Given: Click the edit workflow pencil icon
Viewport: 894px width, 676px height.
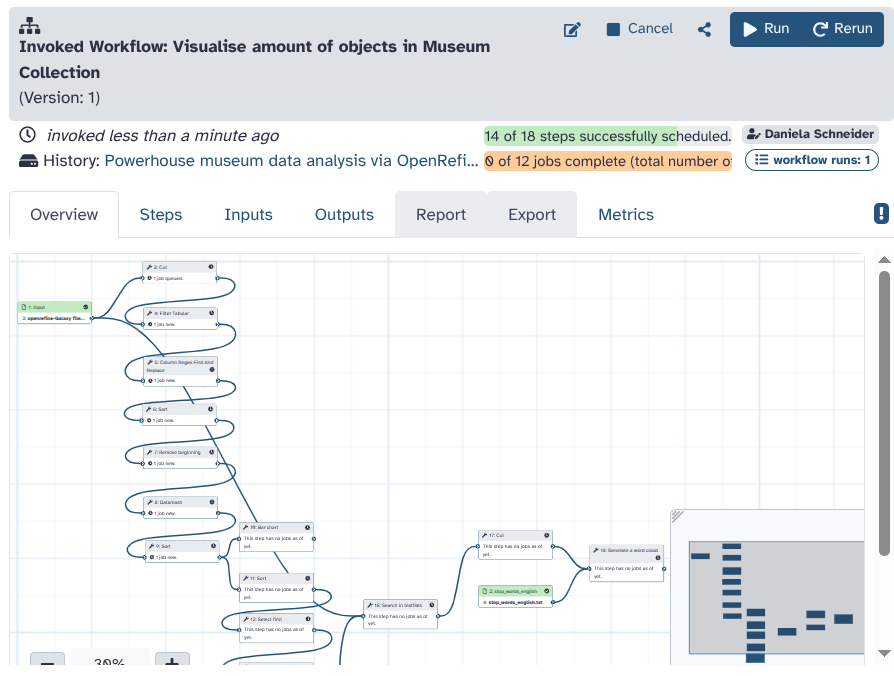Looking at the screenshot, I should tap(572, 30).
